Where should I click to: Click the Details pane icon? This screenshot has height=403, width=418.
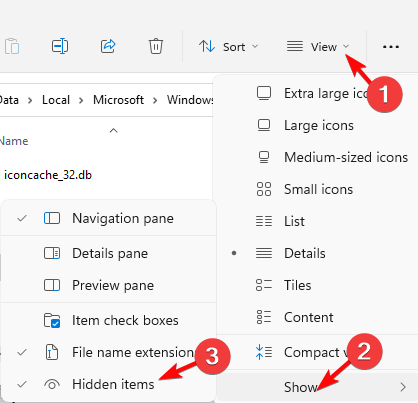point(52,253)
